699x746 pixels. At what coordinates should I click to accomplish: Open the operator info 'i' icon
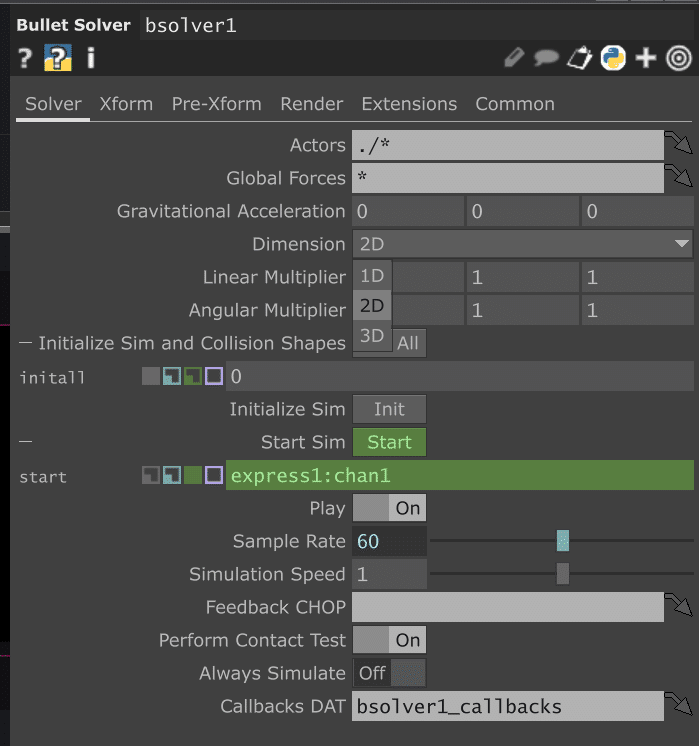coord(91,58)
